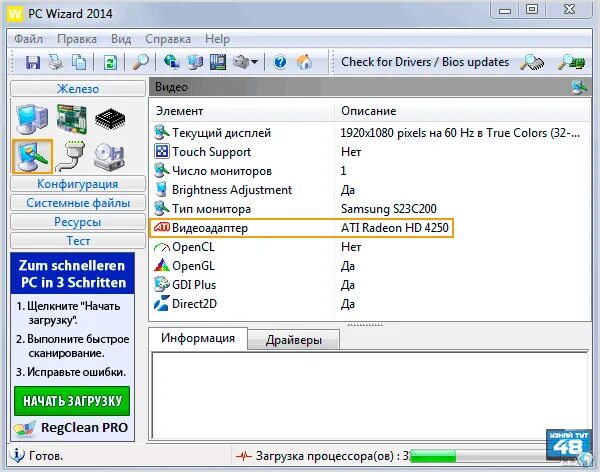Screen dimensions: 600x472
Task: Open the Правка menu
Action: pyautogui.click(x=77, y=39)
